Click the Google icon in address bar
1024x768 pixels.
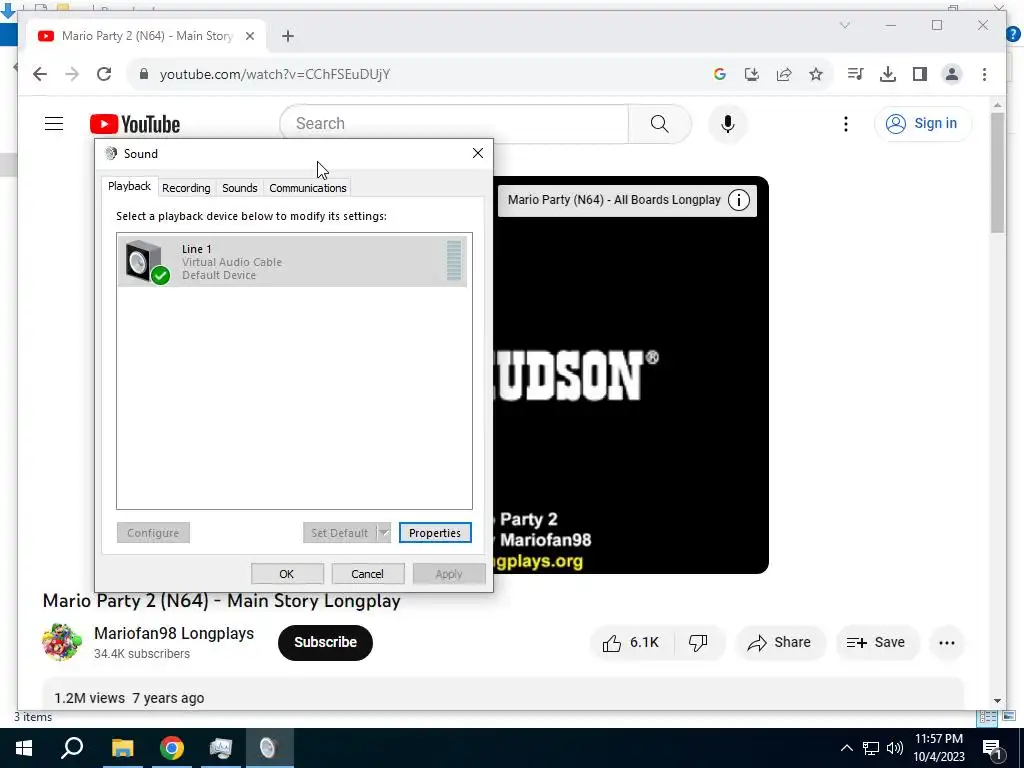coord(720,74)
